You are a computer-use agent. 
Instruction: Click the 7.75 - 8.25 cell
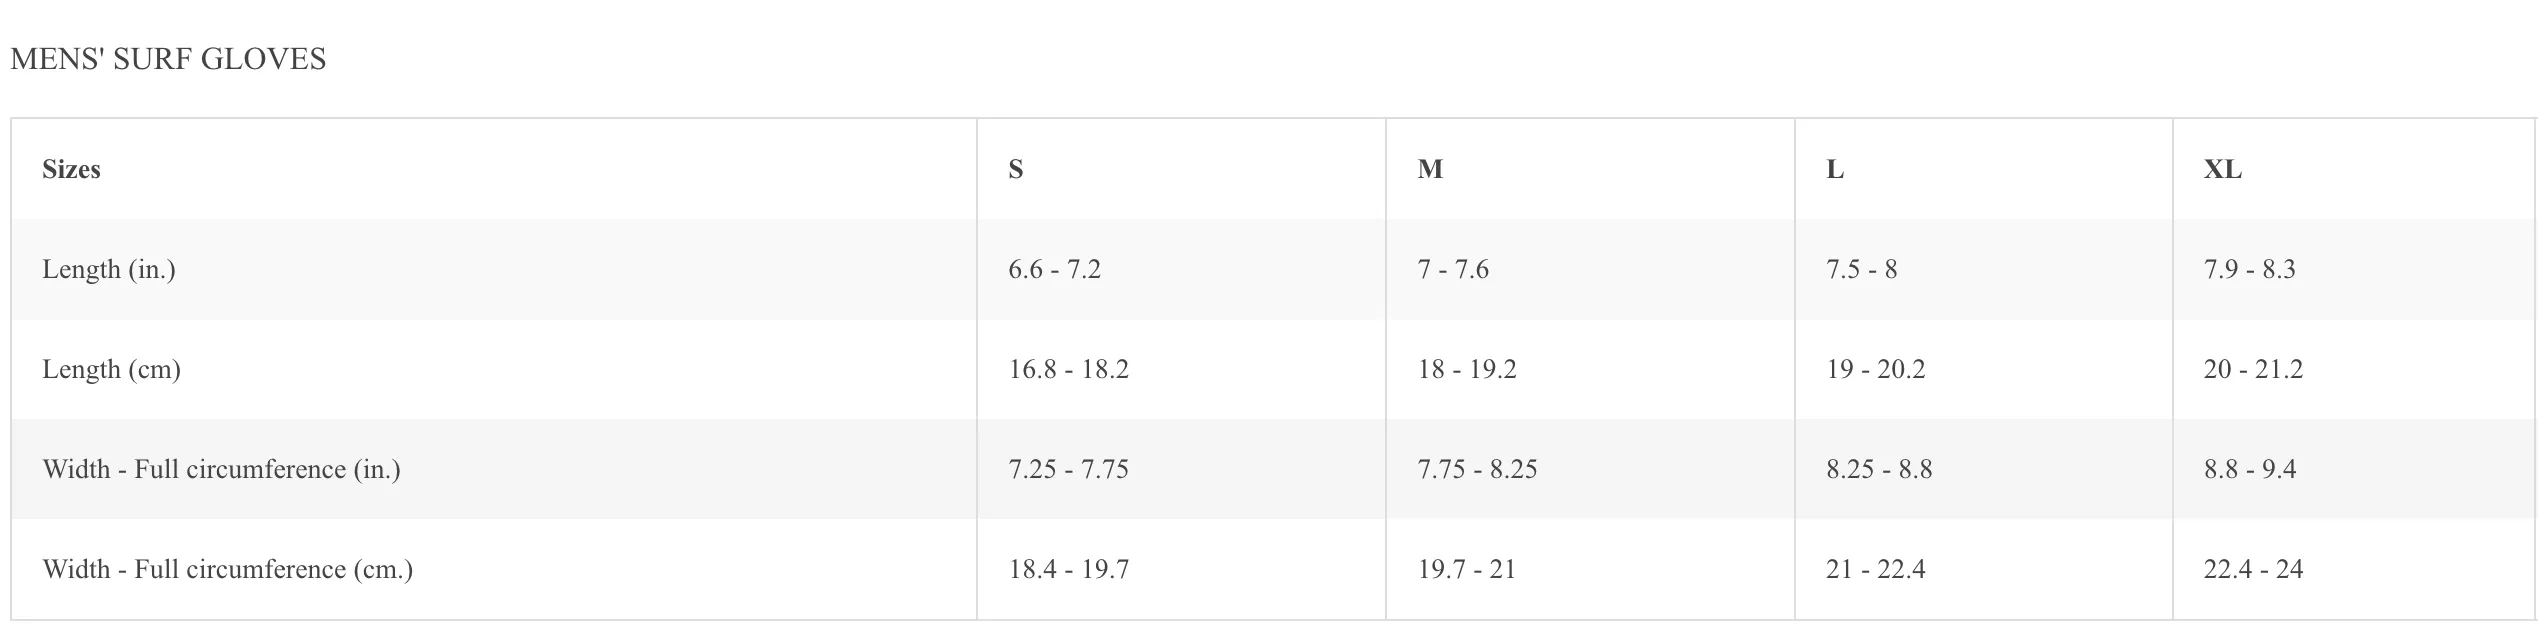1590,469
